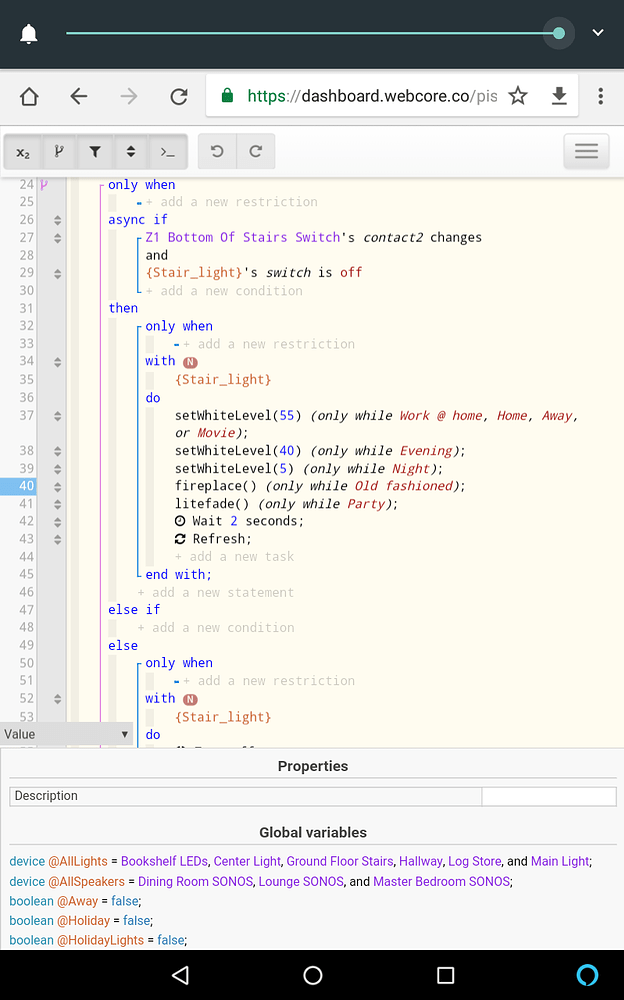Tap the notification bell icon
This screenshot has height=1000, width=624.
tap(29, 33)
